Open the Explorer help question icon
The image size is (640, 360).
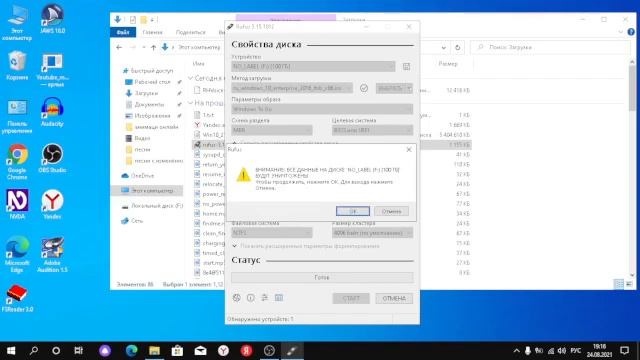pyautogui.click(x=631, y=32)
